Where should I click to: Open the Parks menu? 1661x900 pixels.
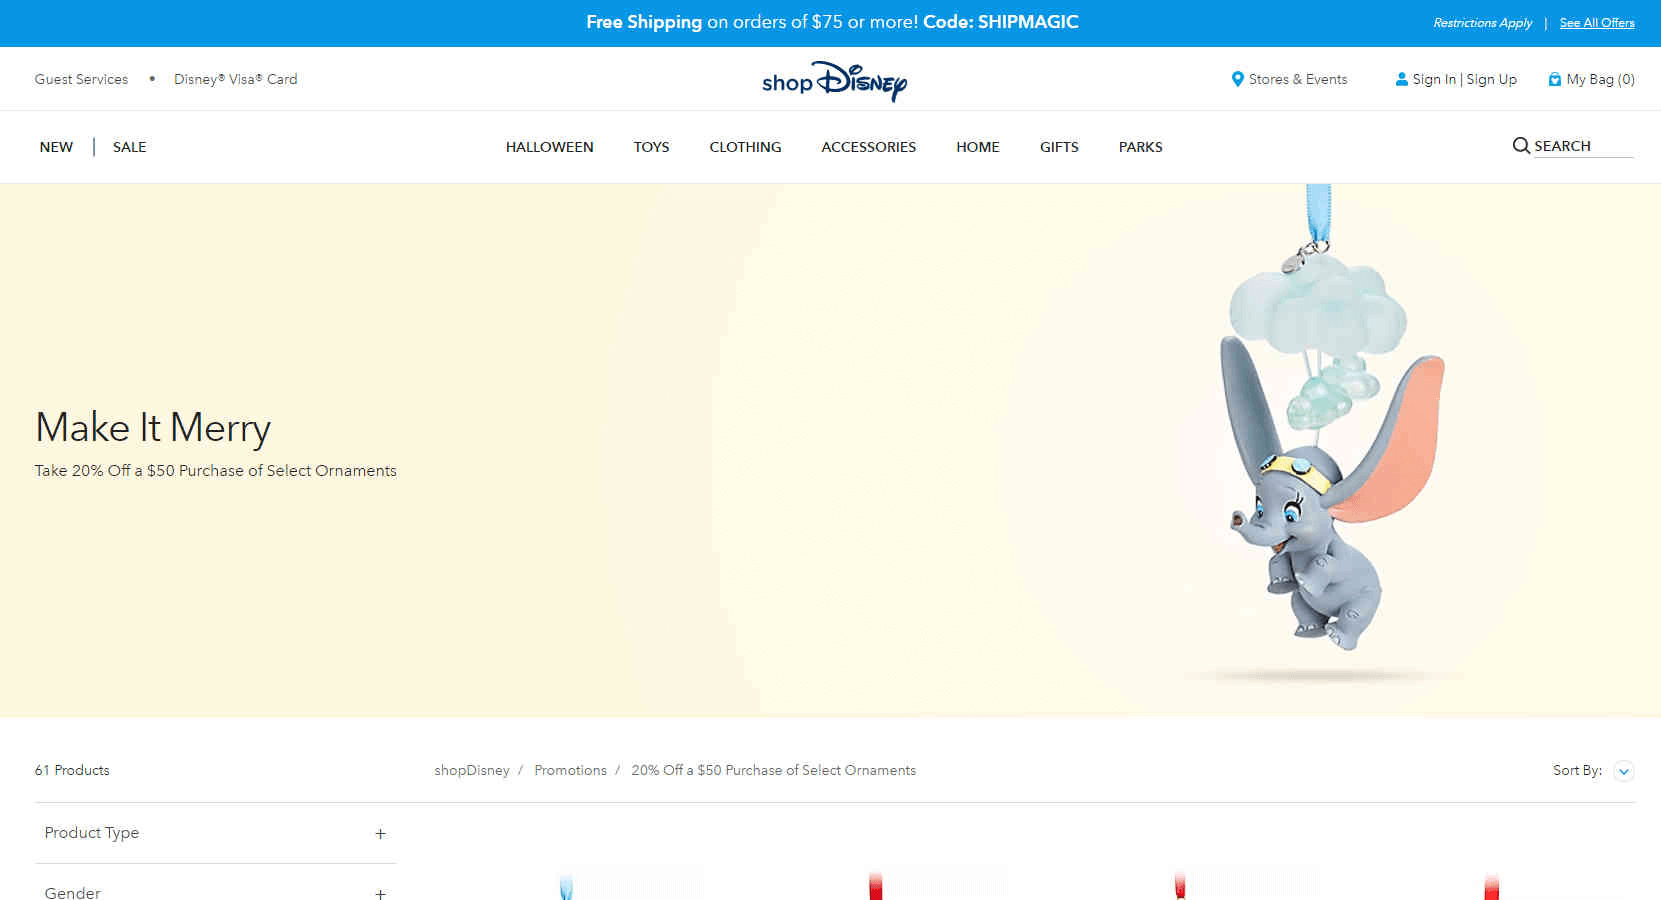pos(1140,147)
